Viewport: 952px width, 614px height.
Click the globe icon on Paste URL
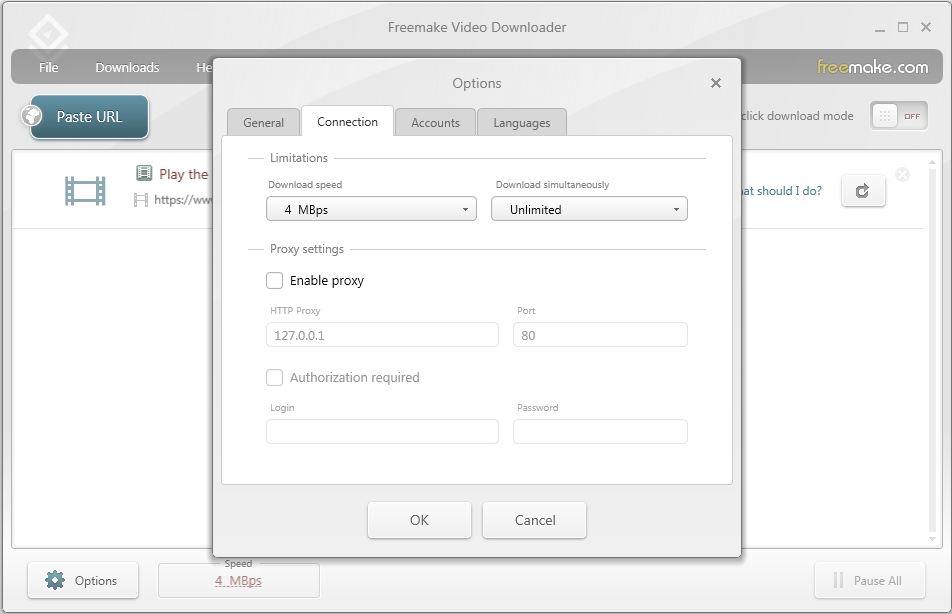coord(32,116)
